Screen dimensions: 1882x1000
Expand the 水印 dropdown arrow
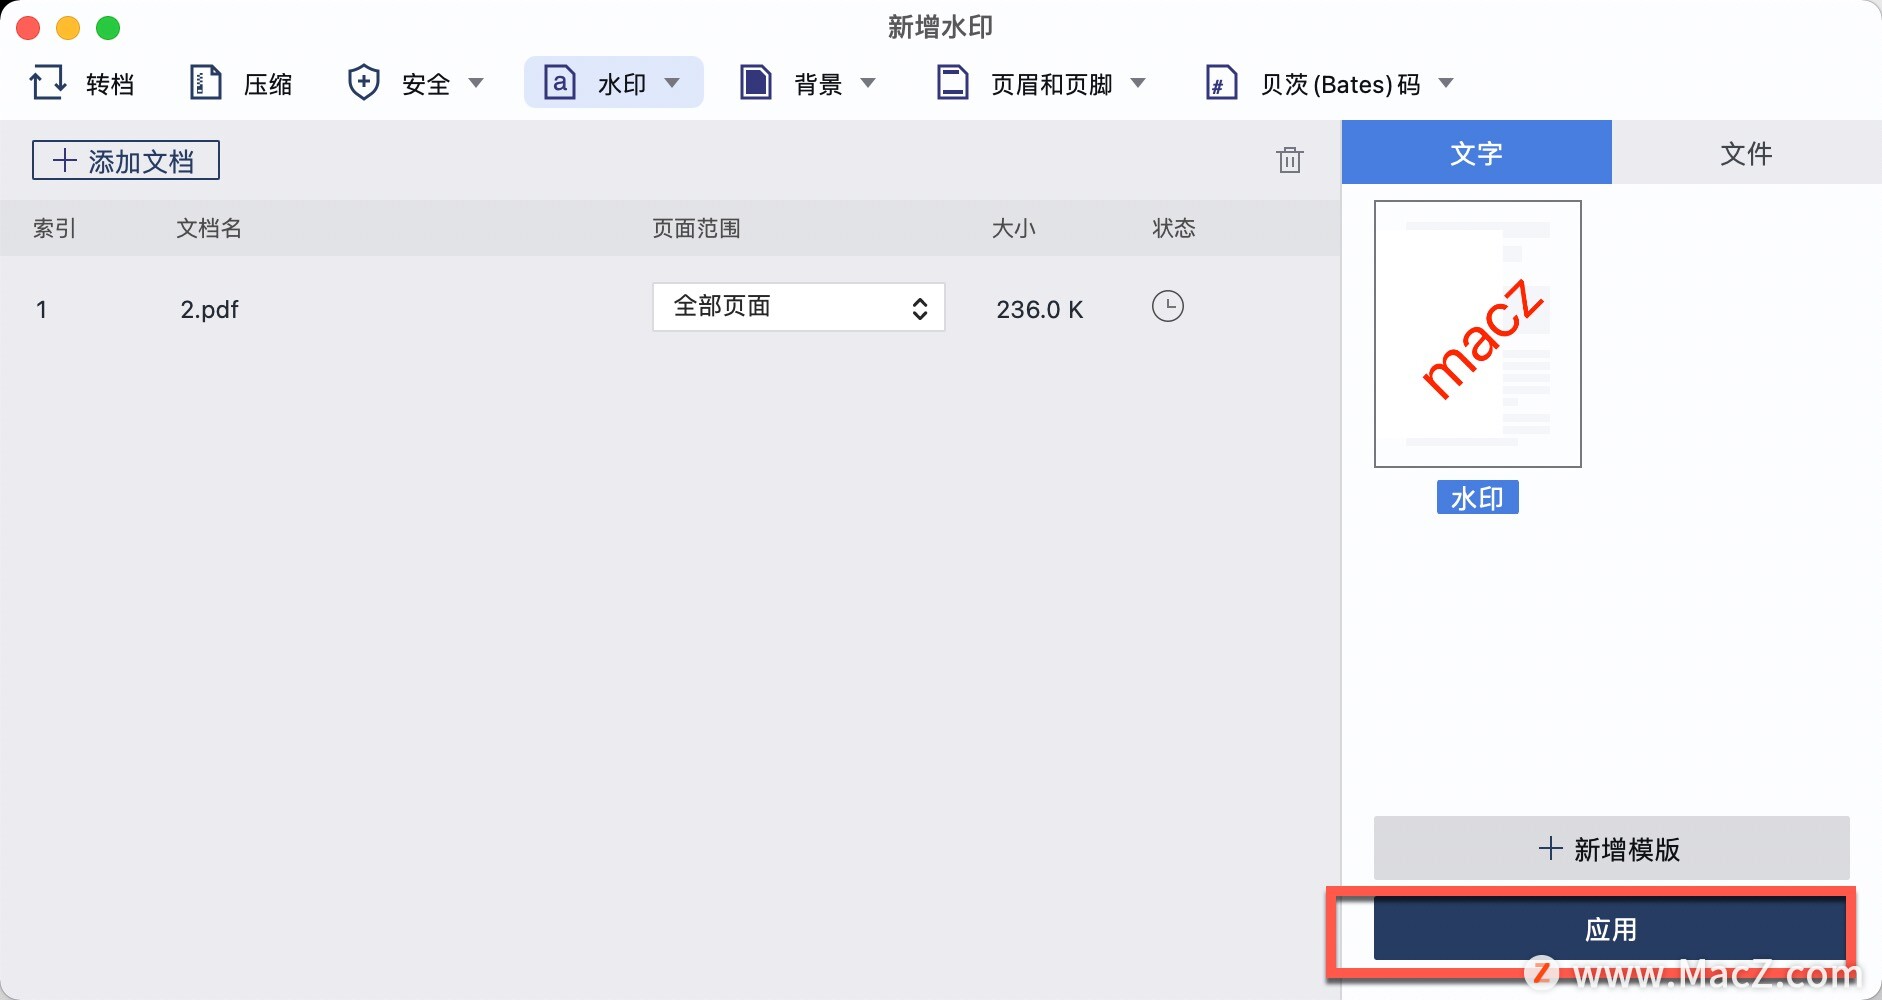coord(672,83)
